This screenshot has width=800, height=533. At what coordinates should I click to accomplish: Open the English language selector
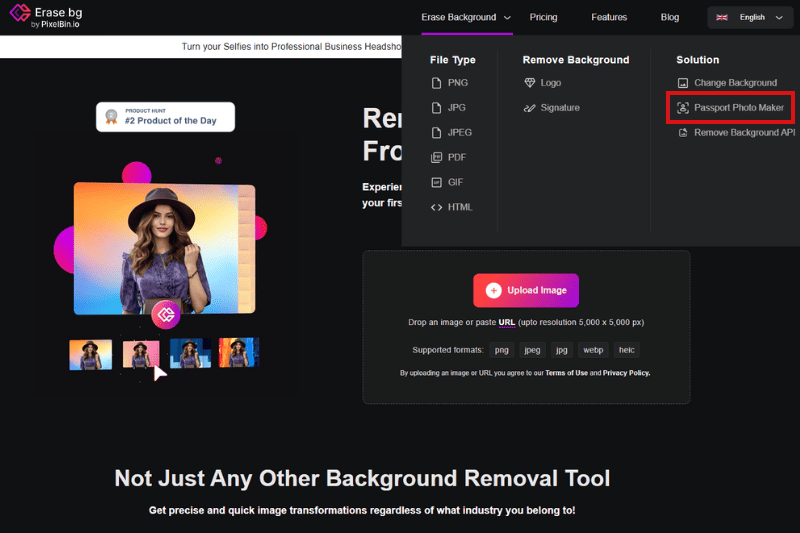coord(751,17)
